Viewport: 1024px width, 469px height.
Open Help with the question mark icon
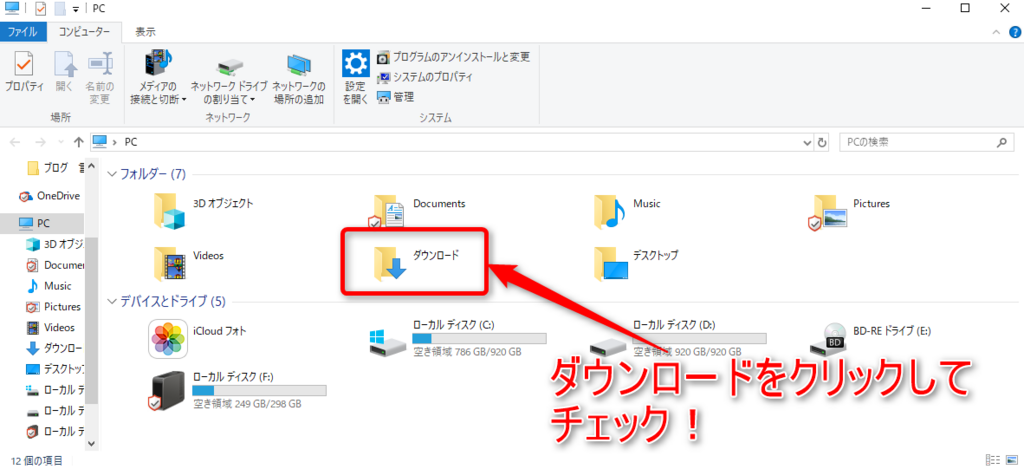pos(1013,32)
